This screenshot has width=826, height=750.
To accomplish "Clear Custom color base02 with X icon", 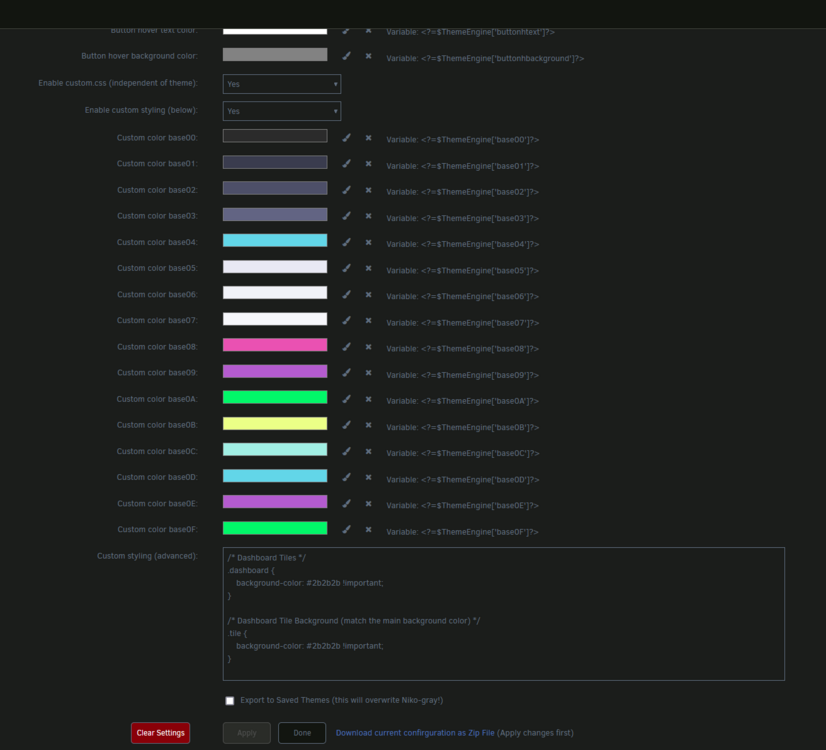I will click(x=368, y=190).
